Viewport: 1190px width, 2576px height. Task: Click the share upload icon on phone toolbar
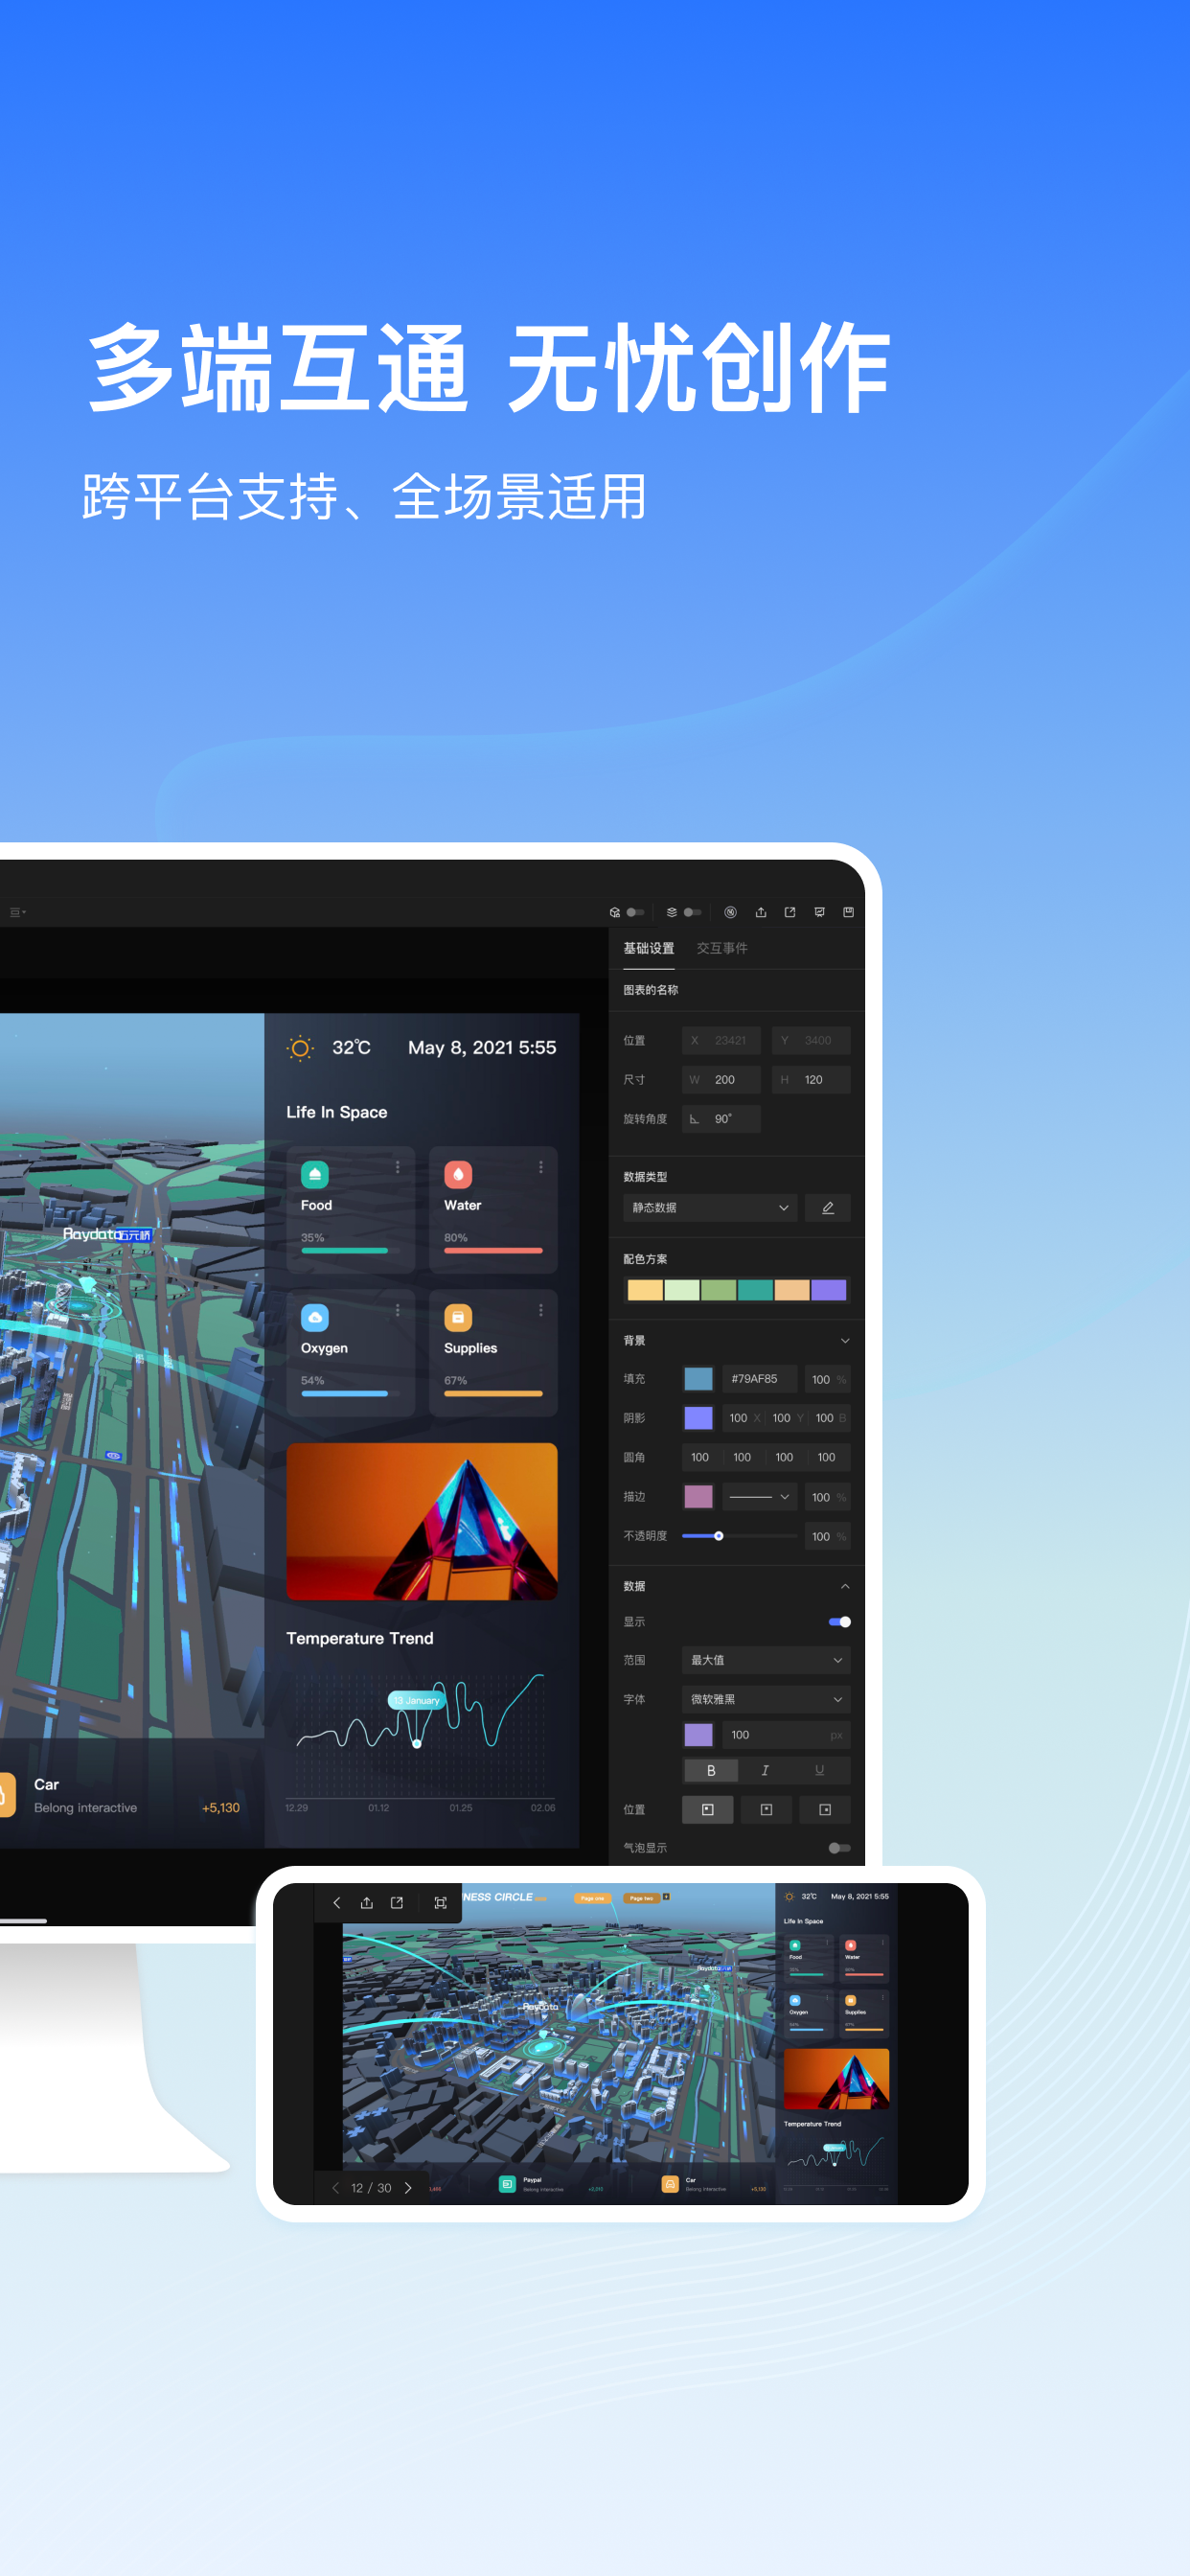[x=367, y=1902]
